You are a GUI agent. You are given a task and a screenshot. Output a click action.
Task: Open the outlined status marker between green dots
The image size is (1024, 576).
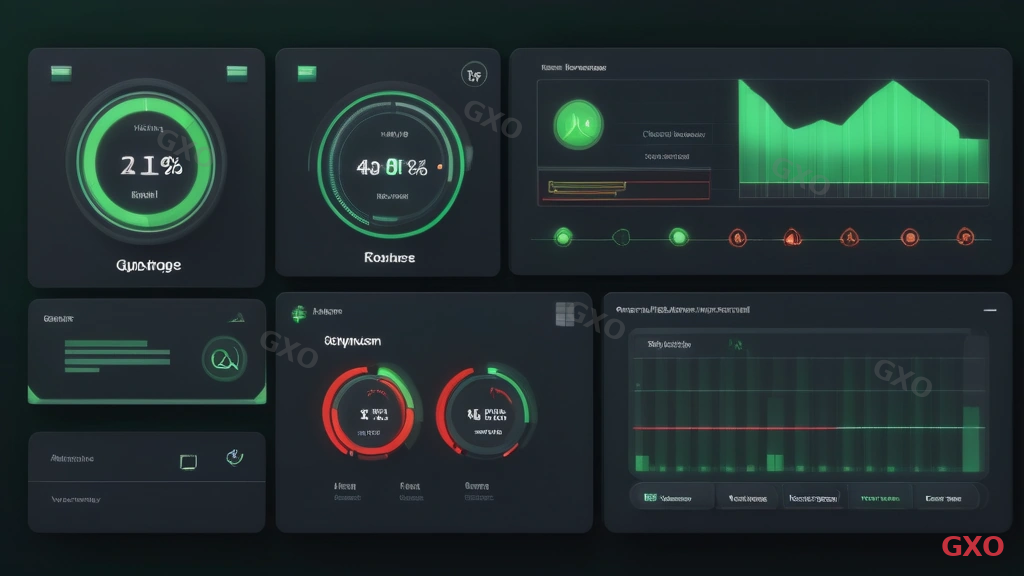tap(623, 237)
